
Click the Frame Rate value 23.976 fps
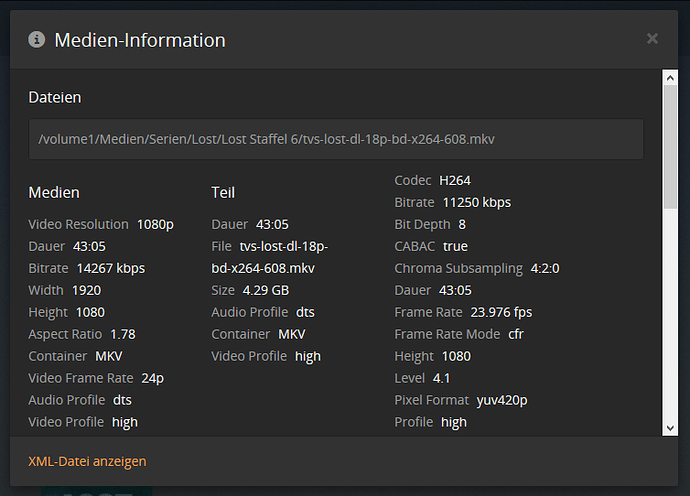coord(501,312)
